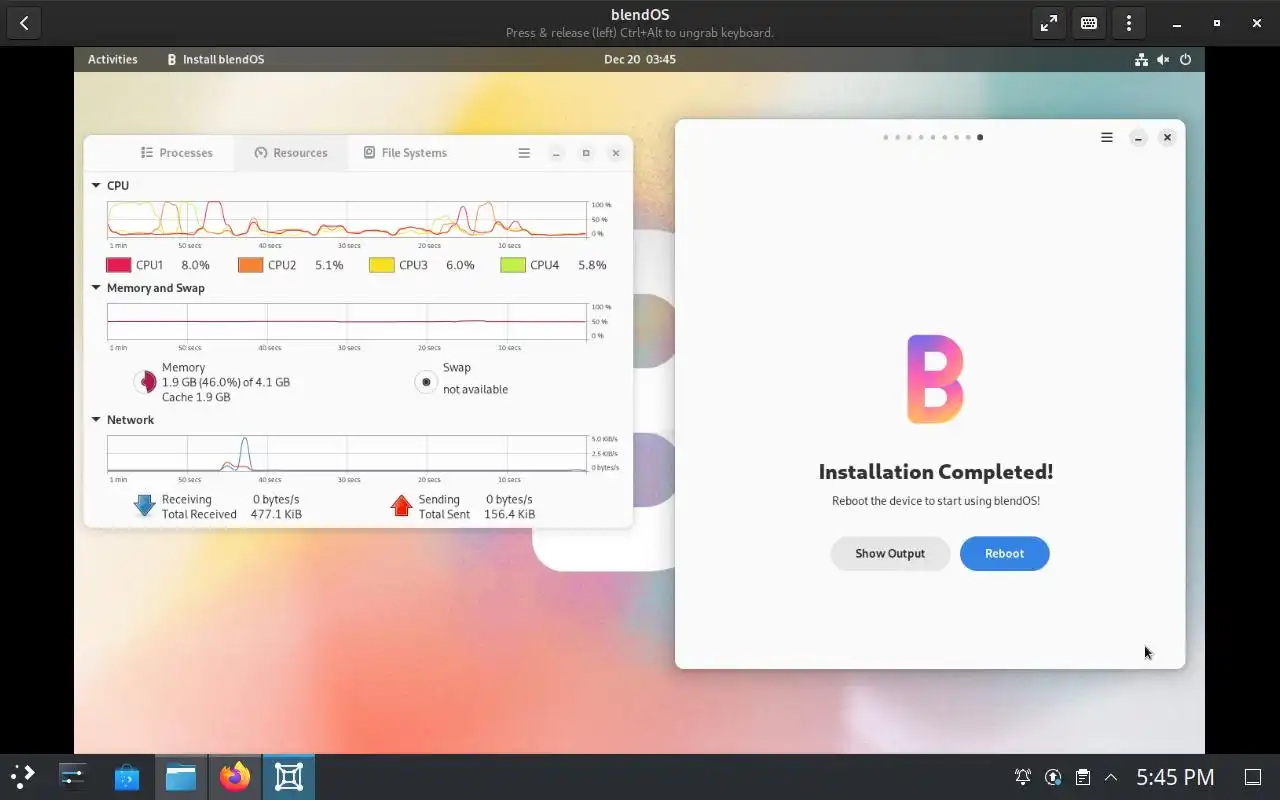The height and width of the screenshot is (800, 1280).
Task: Click the red Sending arrow icon
Action: coord(402,506)
